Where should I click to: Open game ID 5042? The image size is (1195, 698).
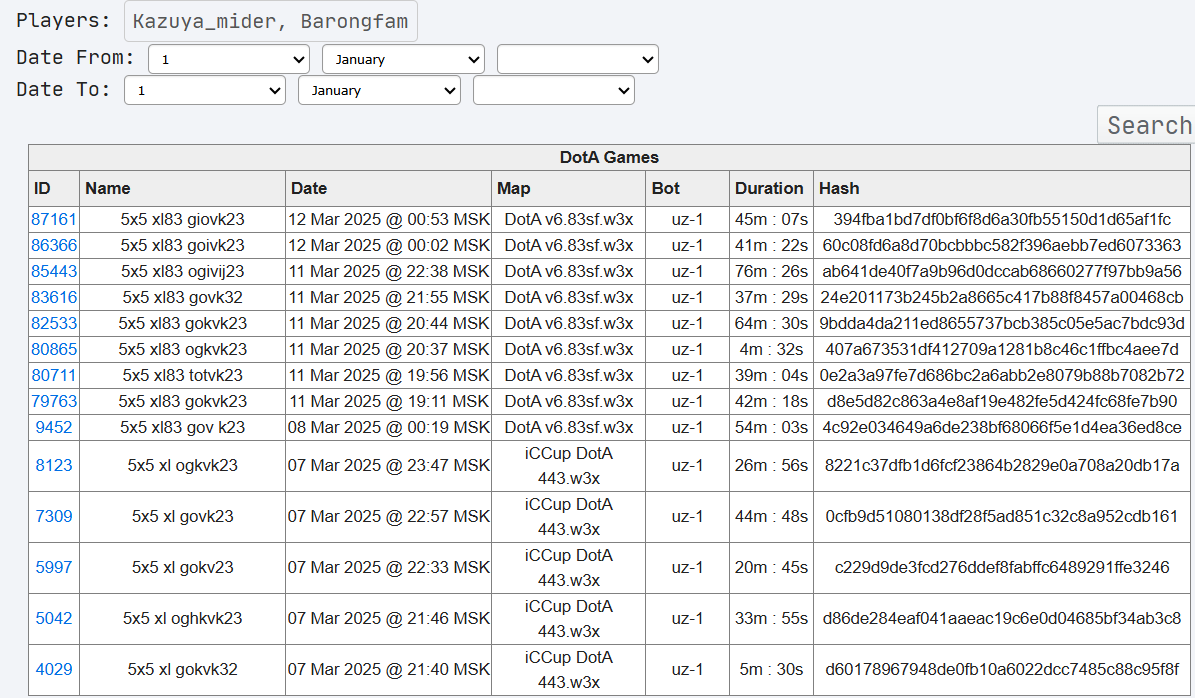coord(54,618)
